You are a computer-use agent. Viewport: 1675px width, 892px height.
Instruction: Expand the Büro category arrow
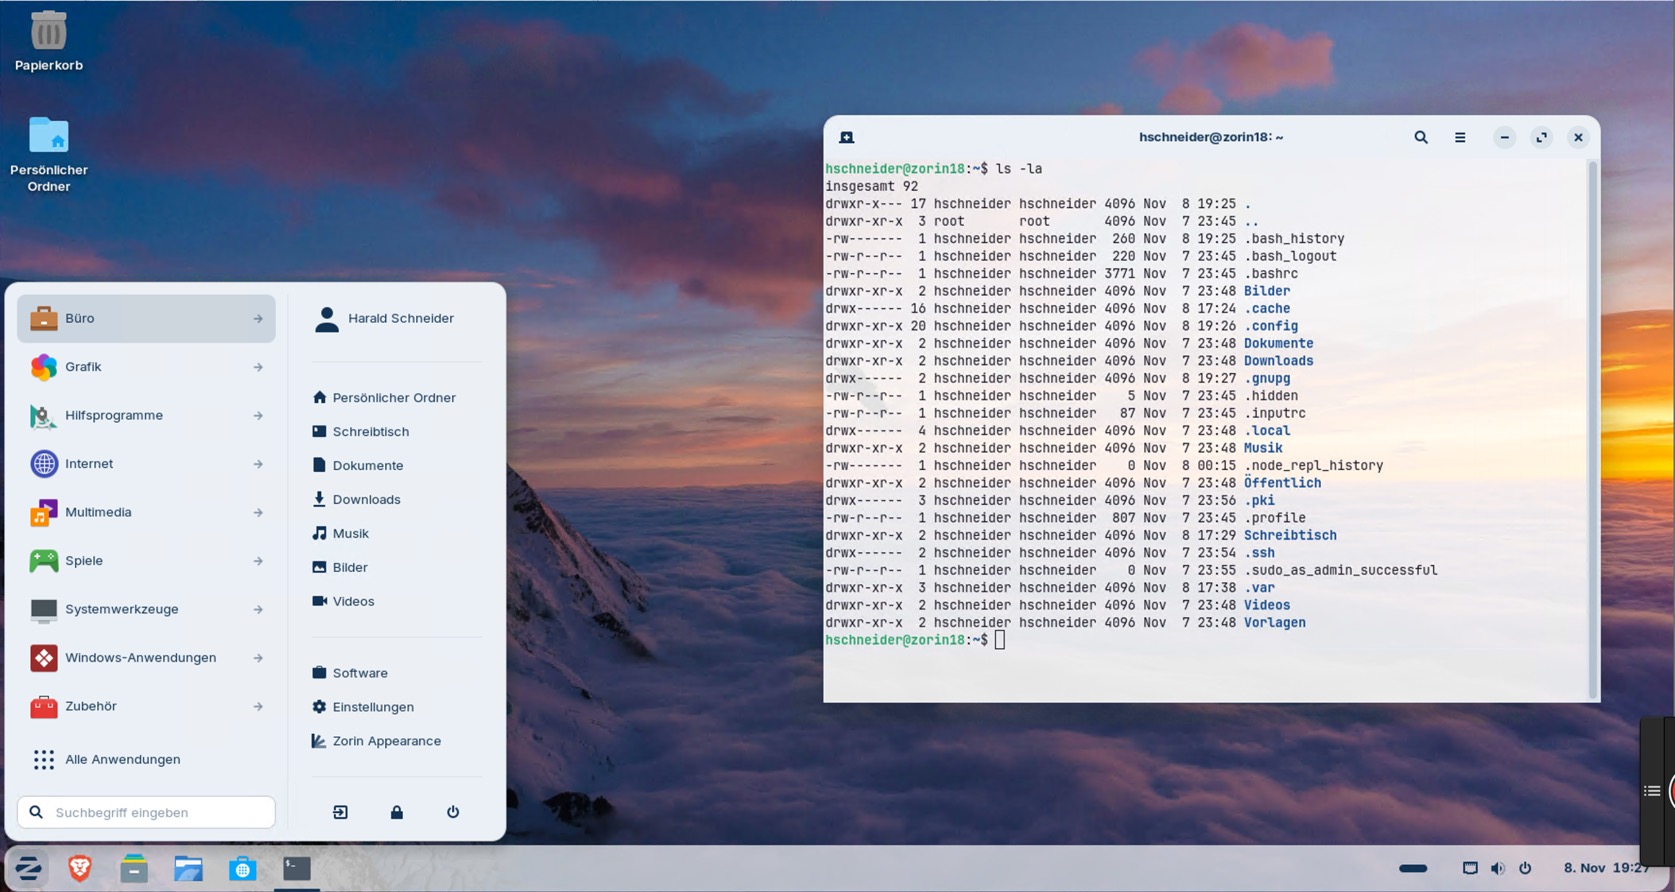[258, 319]
